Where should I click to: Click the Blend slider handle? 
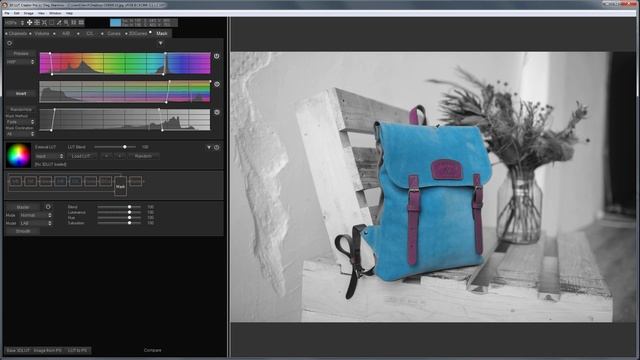[x=129, y=207]
